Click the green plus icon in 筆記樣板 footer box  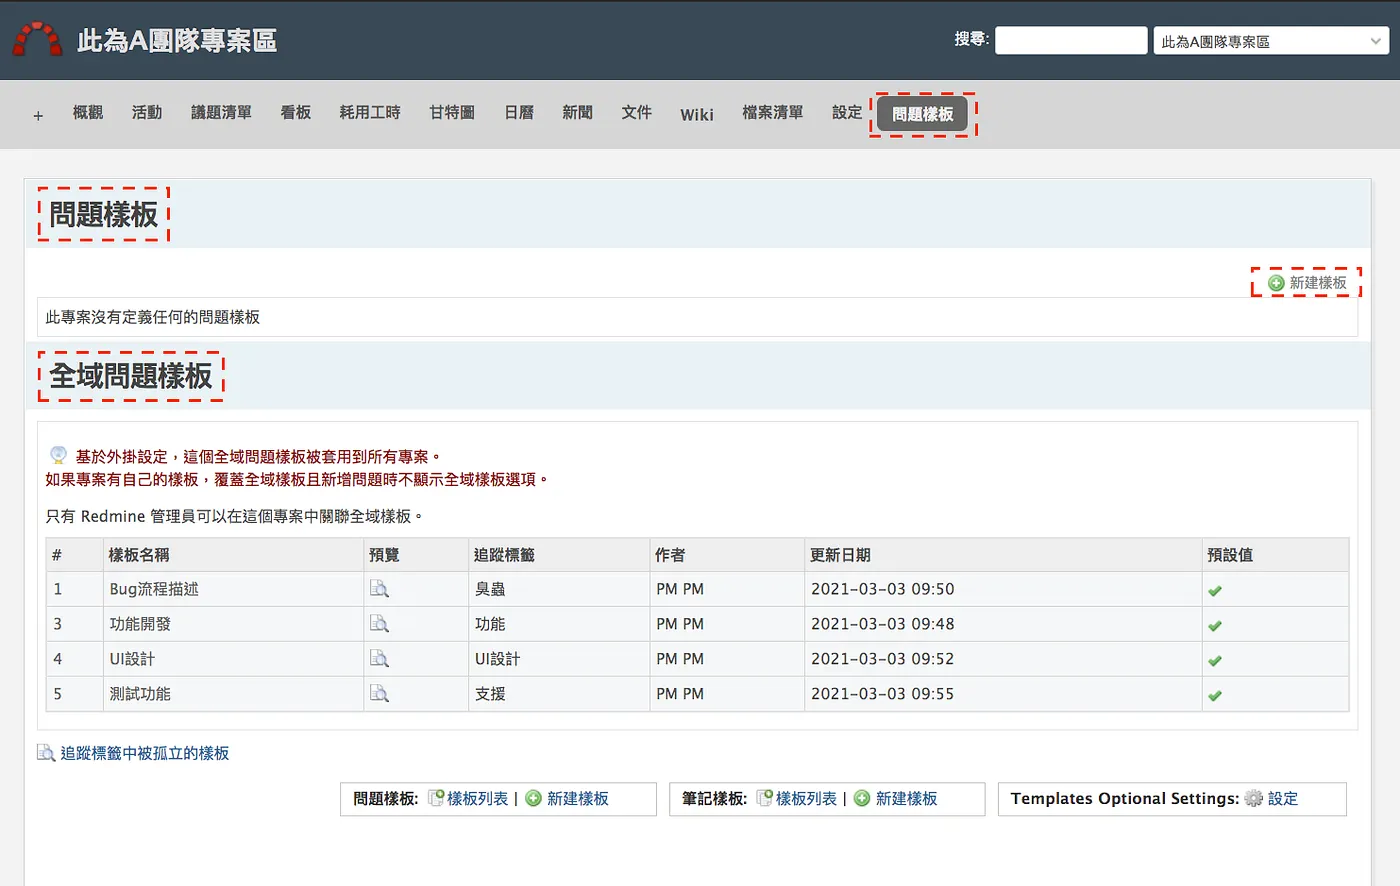click(862, 798)
